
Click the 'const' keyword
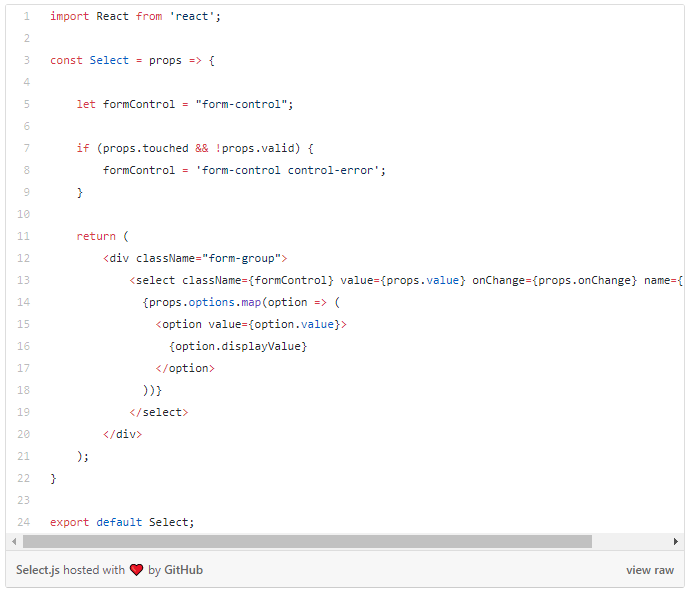tap(66, 60)
